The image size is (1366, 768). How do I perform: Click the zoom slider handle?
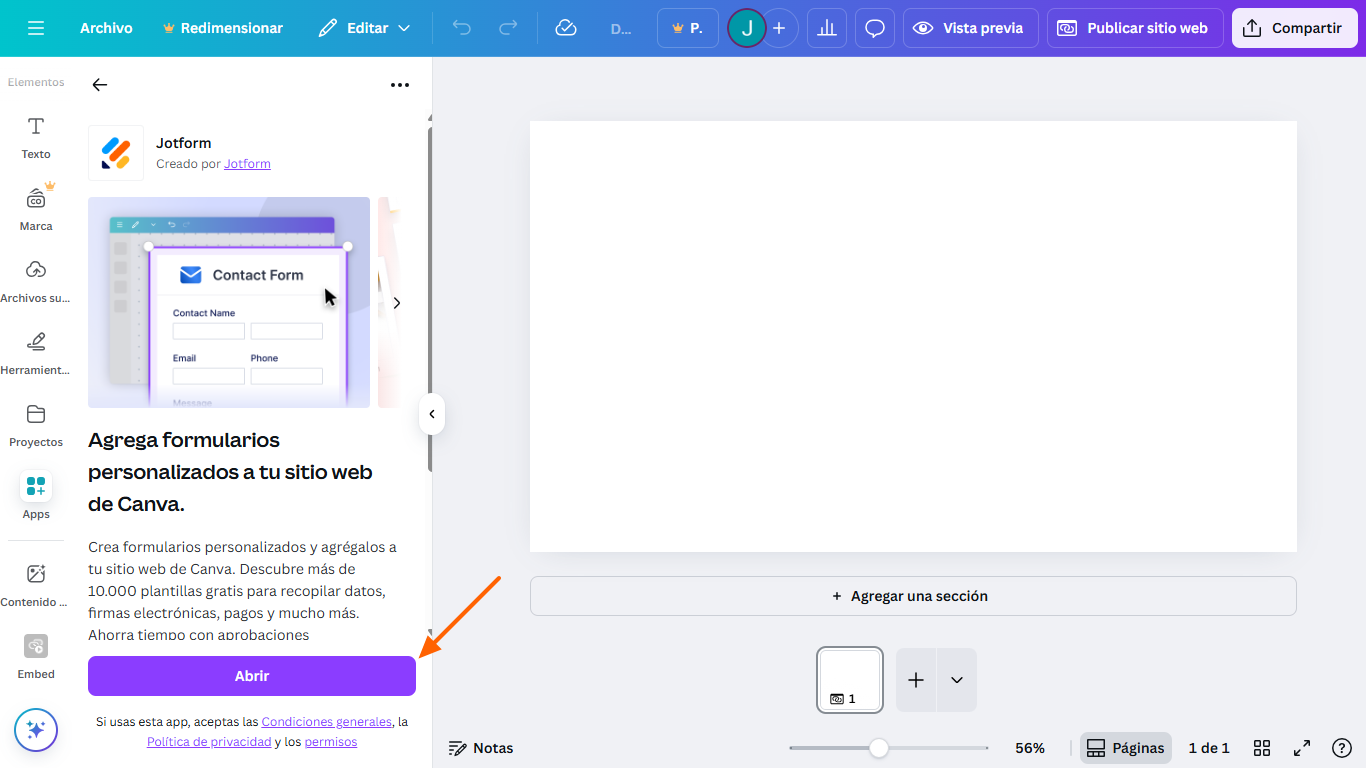point(878,748)
